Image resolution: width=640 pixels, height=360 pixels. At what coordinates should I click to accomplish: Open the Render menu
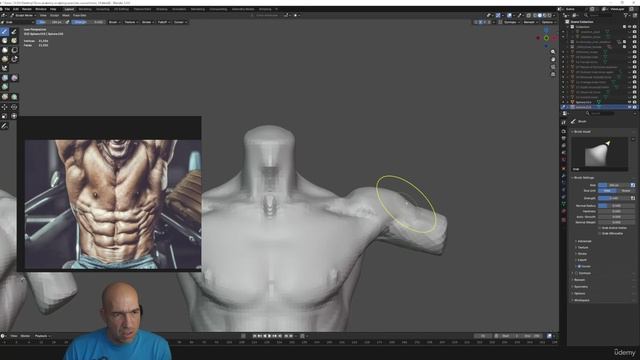click(x=27, y=9)
